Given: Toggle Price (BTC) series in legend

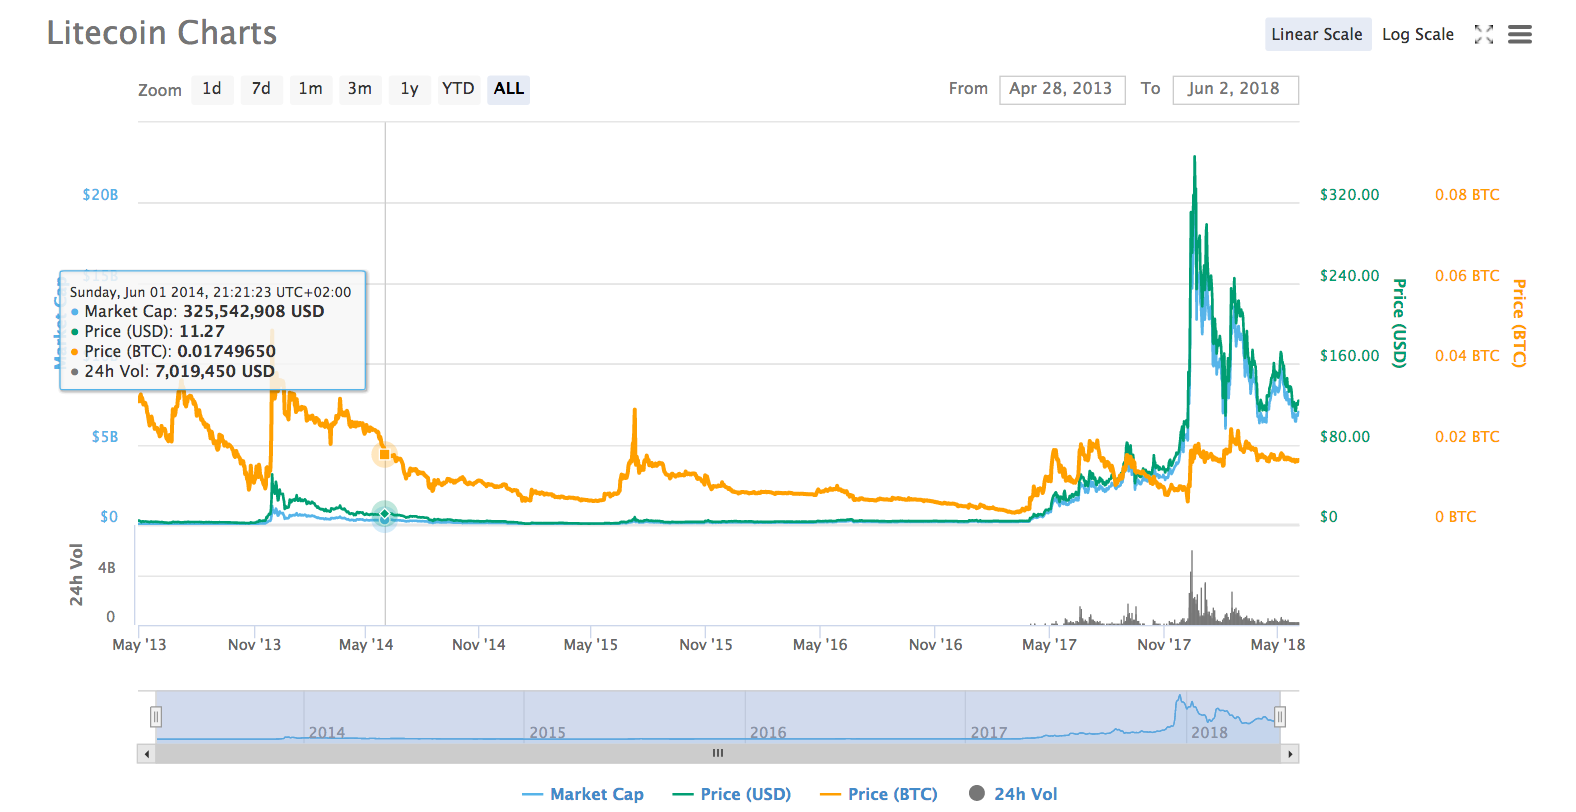Looking at the screenshot, I should click(x=879, y=794).
